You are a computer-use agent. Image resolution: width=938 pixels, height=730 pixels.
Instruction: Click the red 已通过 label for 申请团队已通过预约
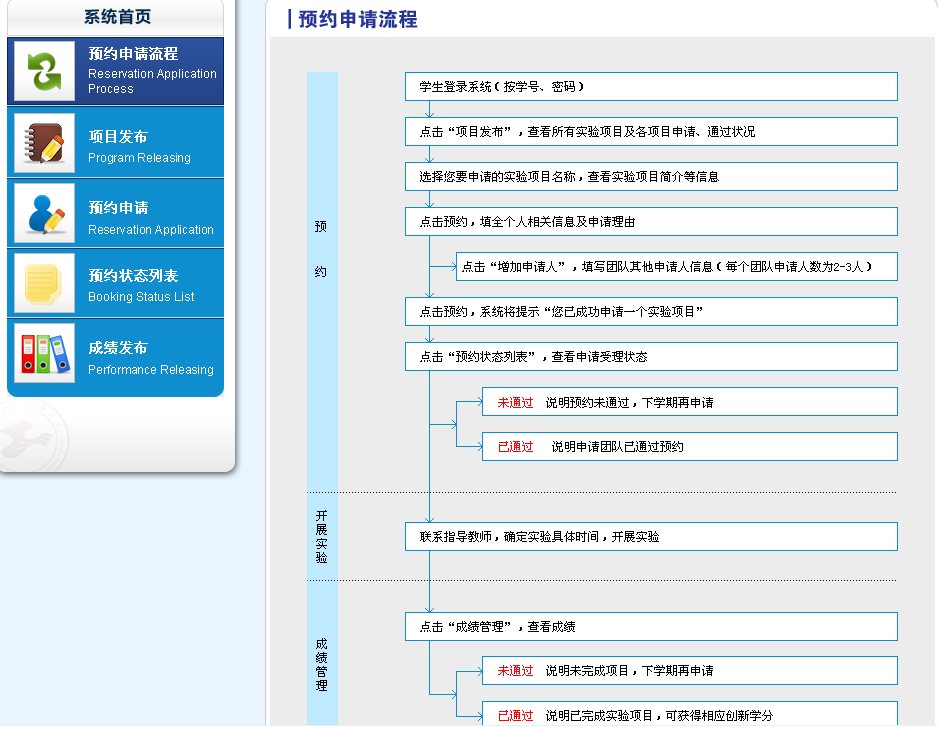(516, 447)
